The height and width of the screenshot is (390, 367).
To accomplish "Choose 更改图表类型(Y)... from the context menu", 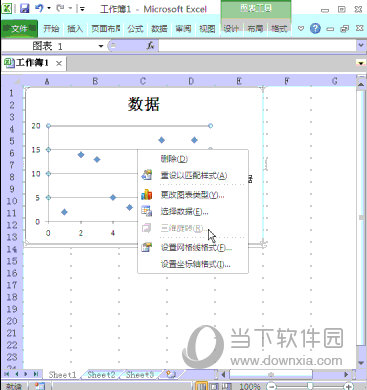I will point(192,195).
